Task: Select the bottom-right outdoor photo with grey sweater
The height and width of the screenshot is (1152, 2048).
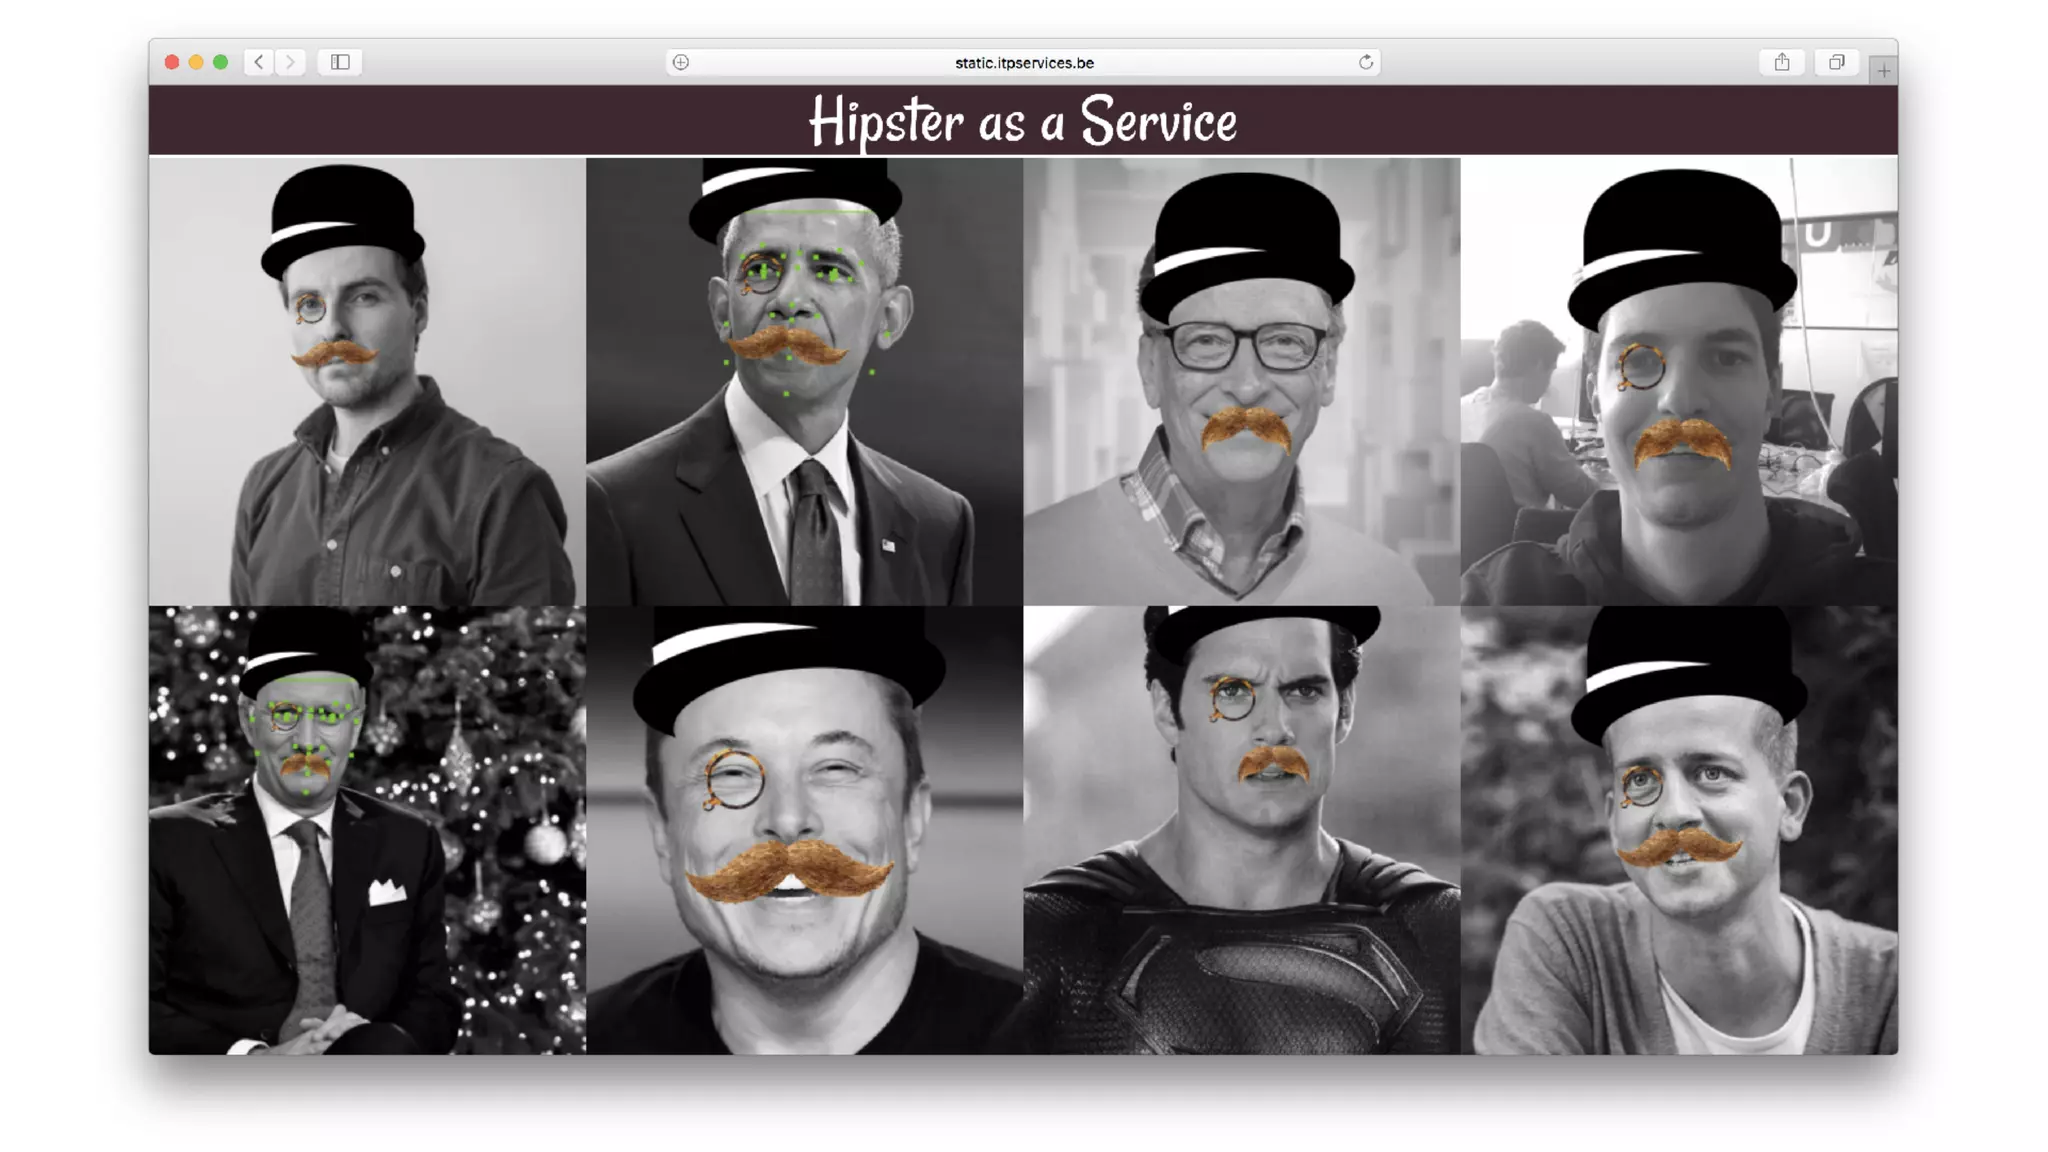Action: (x=1679, y=830)
